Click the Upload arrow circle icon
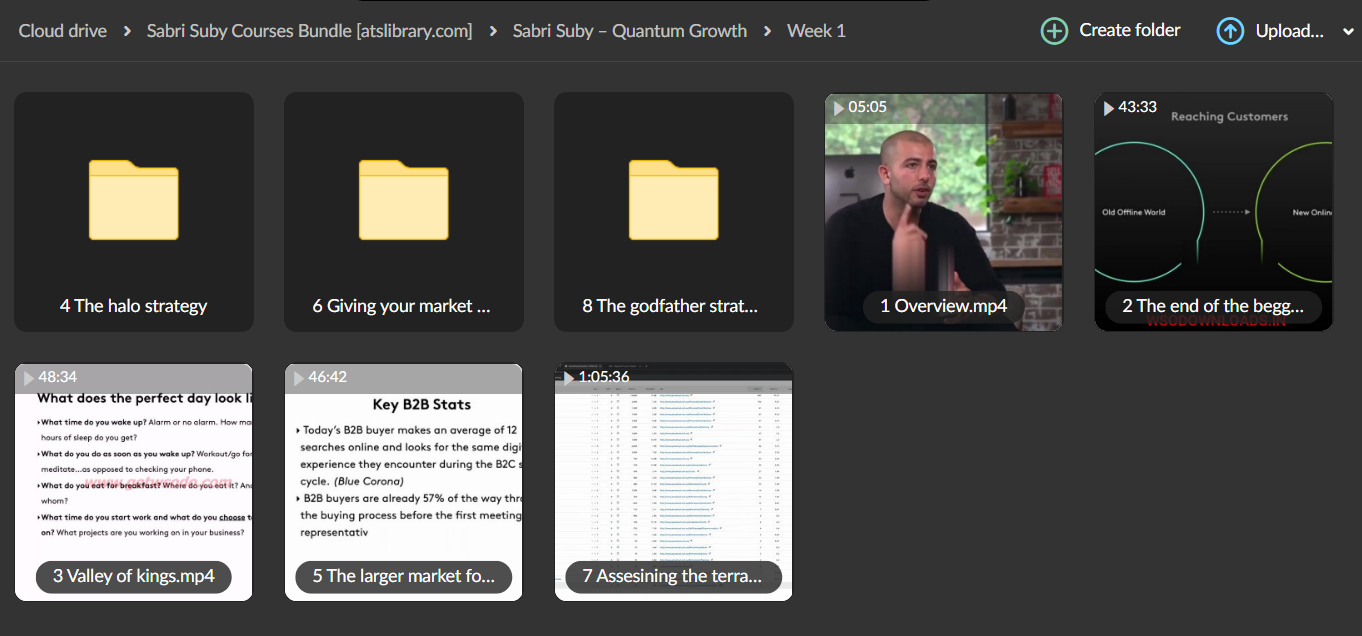Screen dimensions: 1362x636 click(1230, 31)
